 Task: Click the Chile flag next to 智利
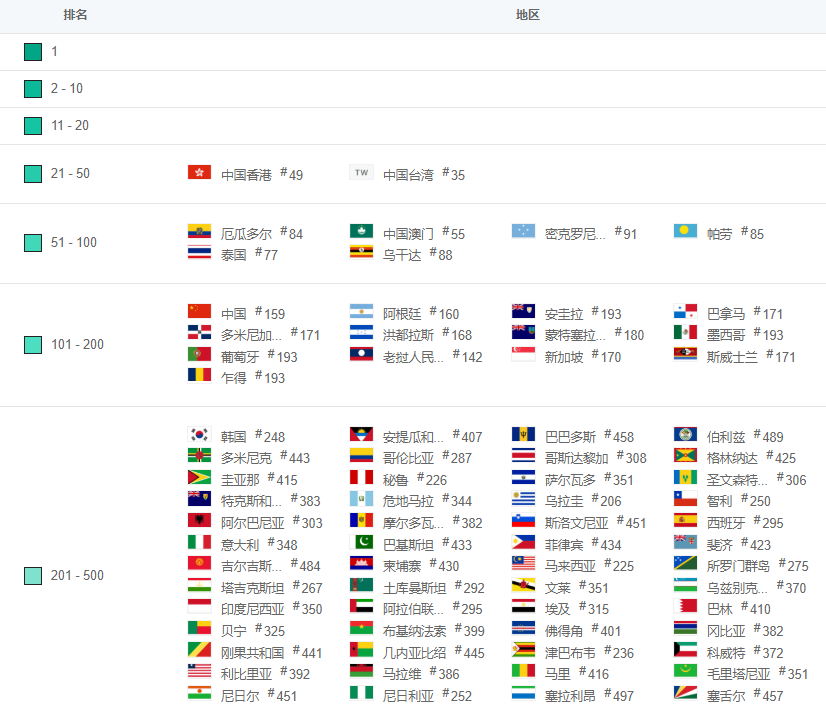pyautogui.click(x=685, y=498)
